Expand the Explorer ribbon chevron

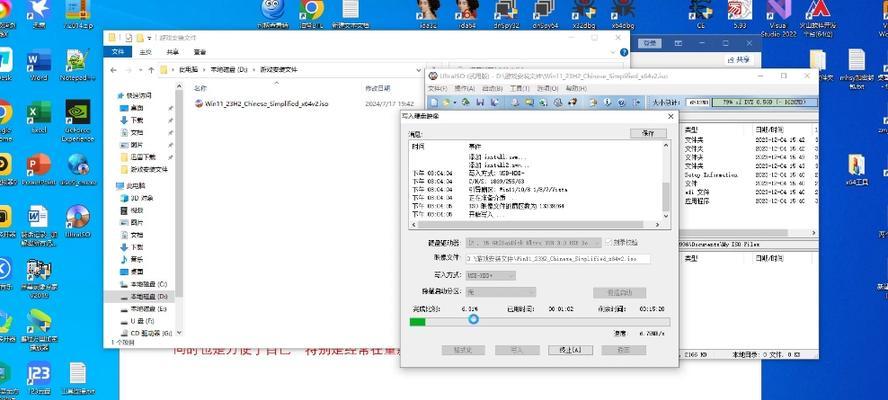(x=613, y=52)
